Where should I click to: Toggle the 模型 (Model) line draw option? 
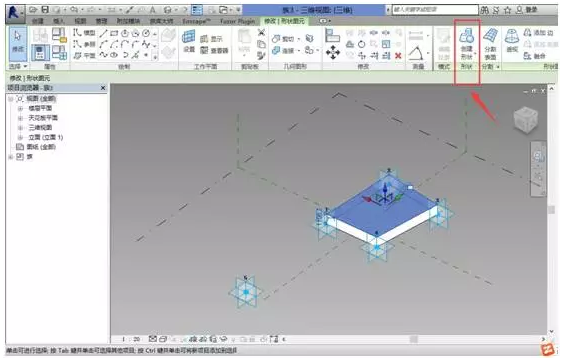coord(85,33)
